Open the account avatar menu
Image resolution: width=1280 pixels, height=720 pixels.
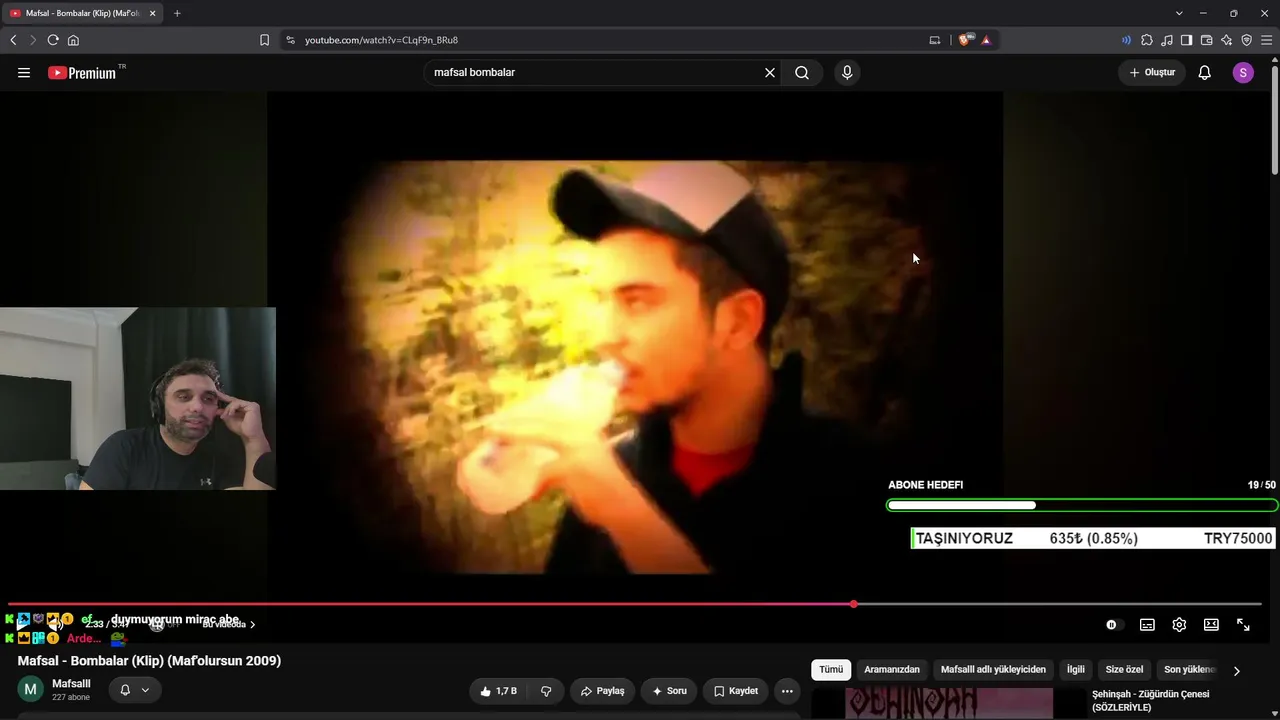[x=1243, y=73]
